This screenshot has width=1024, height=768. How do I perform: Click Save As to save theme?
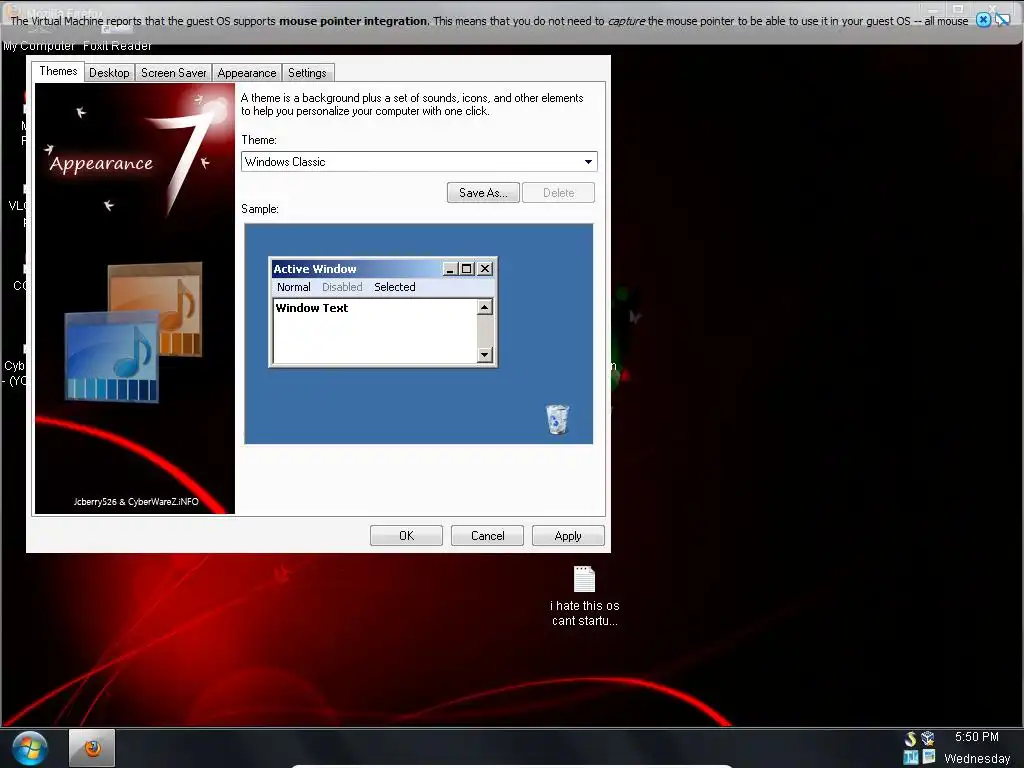[483, 193]
